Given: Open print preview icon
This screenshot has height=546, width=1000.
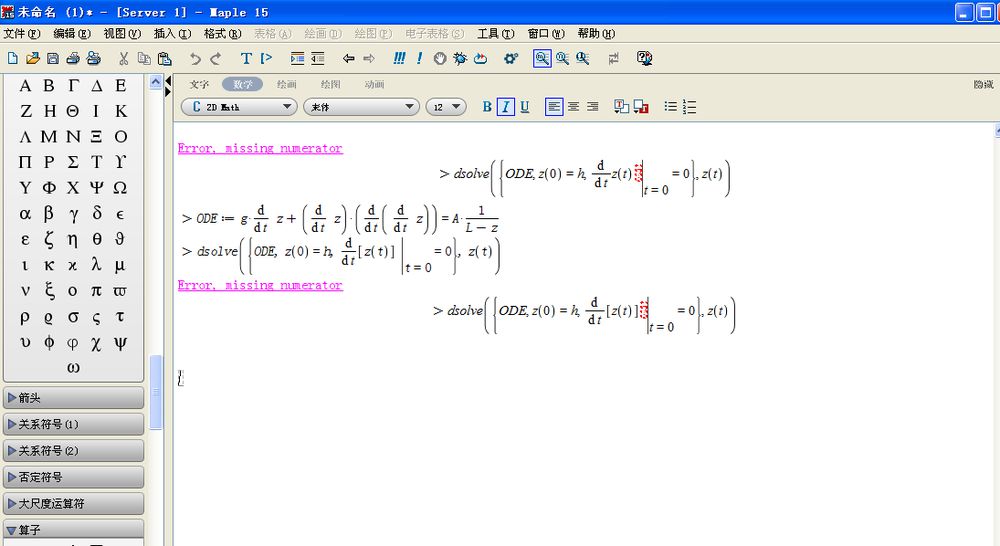Looking at the screenshot, I should pos(94,59).
